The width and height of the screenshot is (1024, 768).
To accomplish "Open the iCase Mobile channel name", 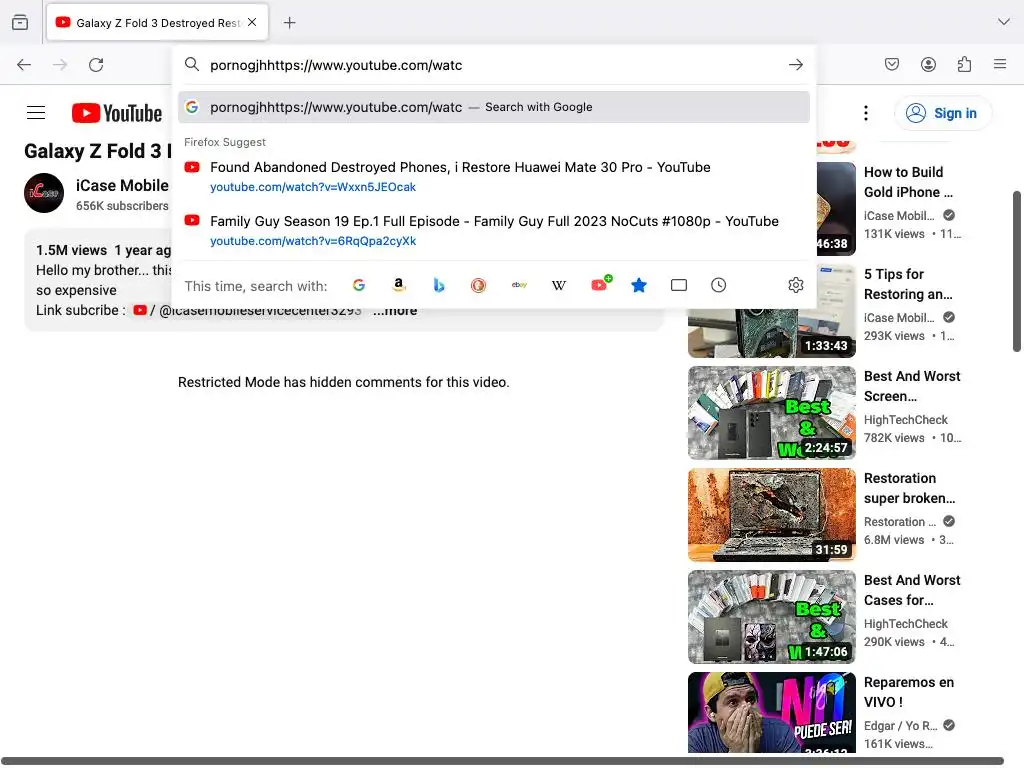I will 122,185.
